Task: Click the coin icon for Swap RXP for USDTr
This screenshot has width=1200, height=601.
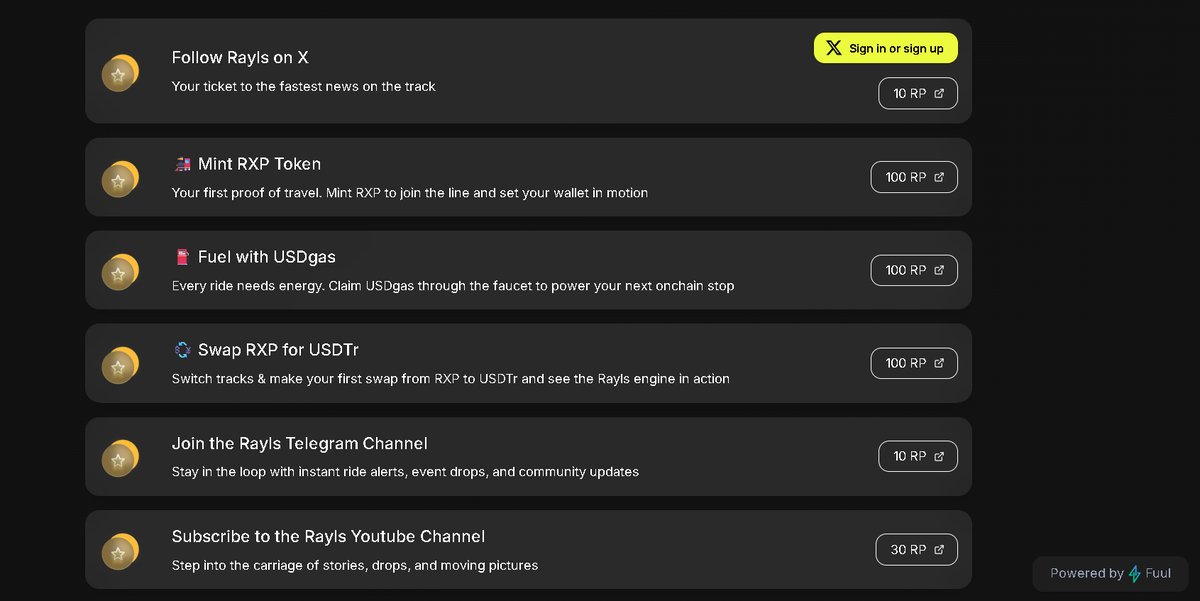Action: [120, 364]
